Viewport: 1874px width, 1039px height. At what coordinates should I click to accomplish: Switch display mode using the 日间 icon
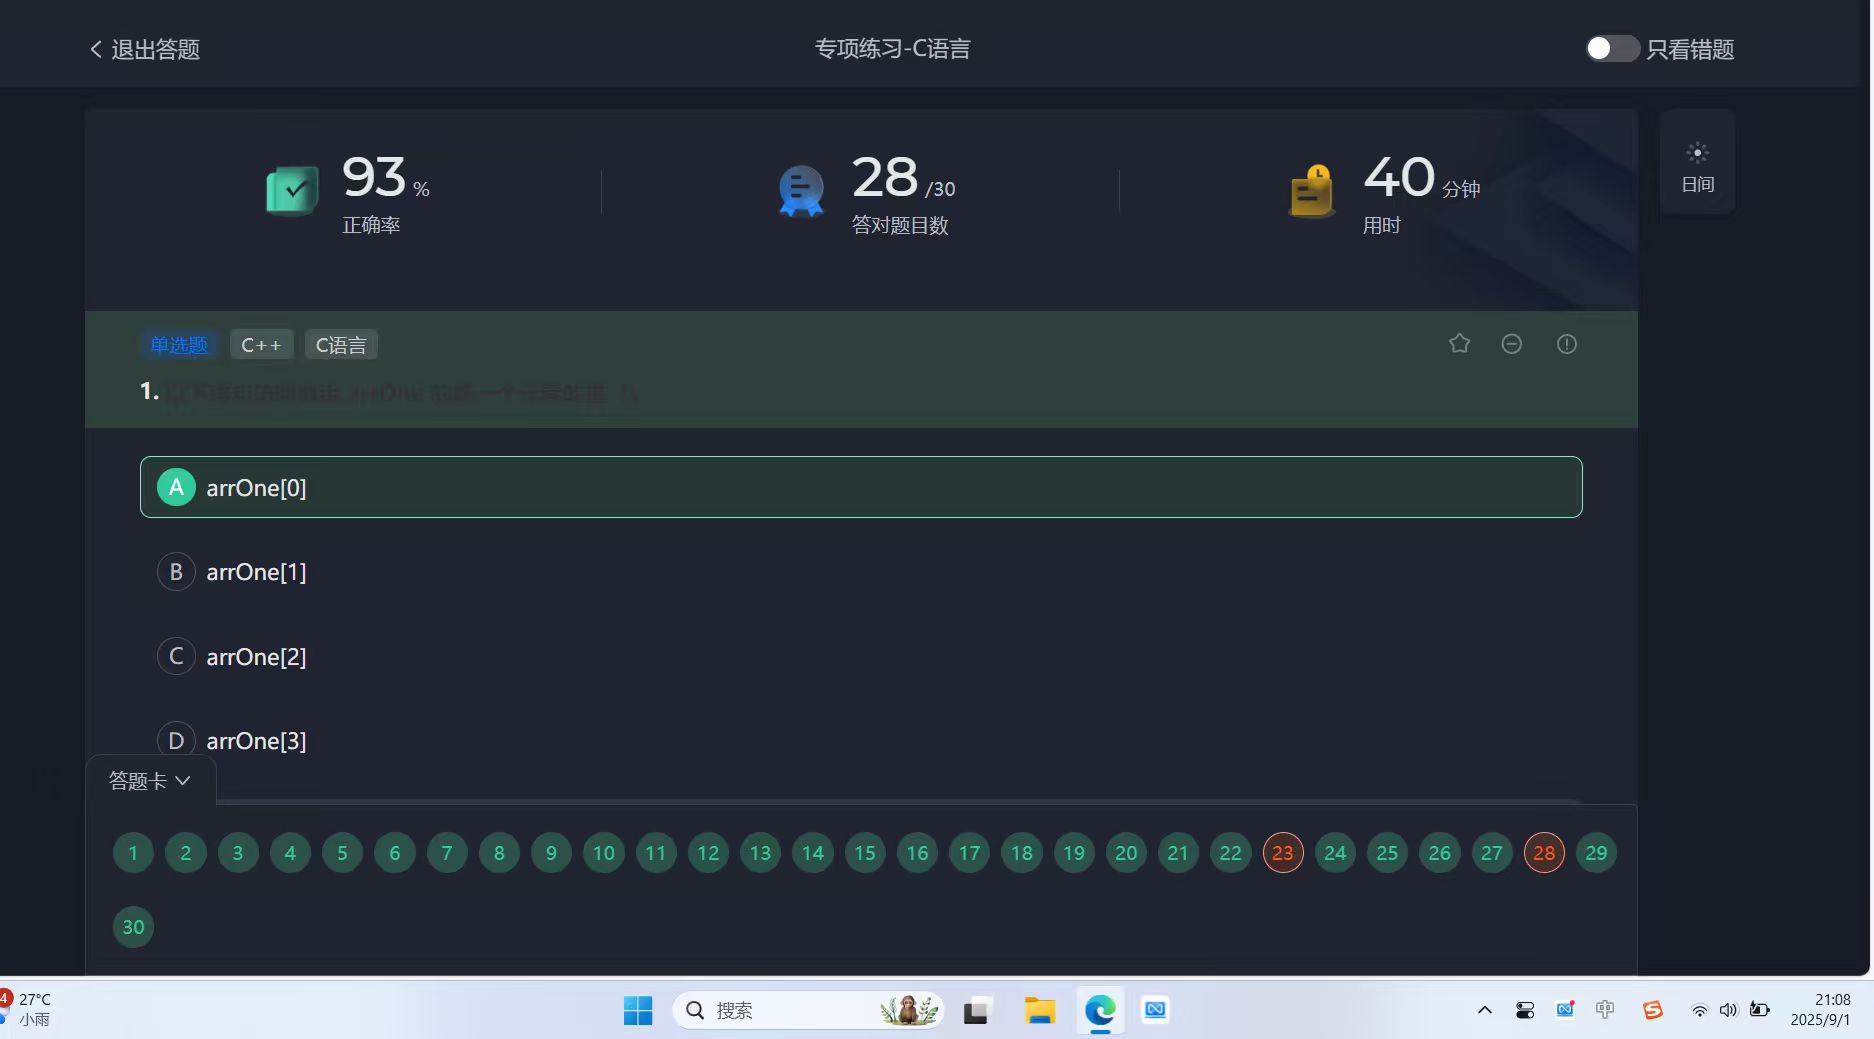[x=1697, y=162]
